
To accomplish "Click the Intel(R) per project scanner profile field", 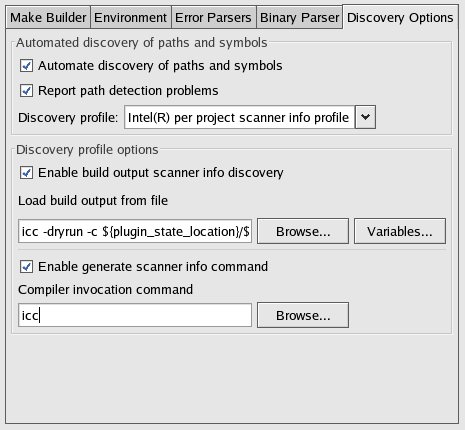I will [x=239, y=117].
